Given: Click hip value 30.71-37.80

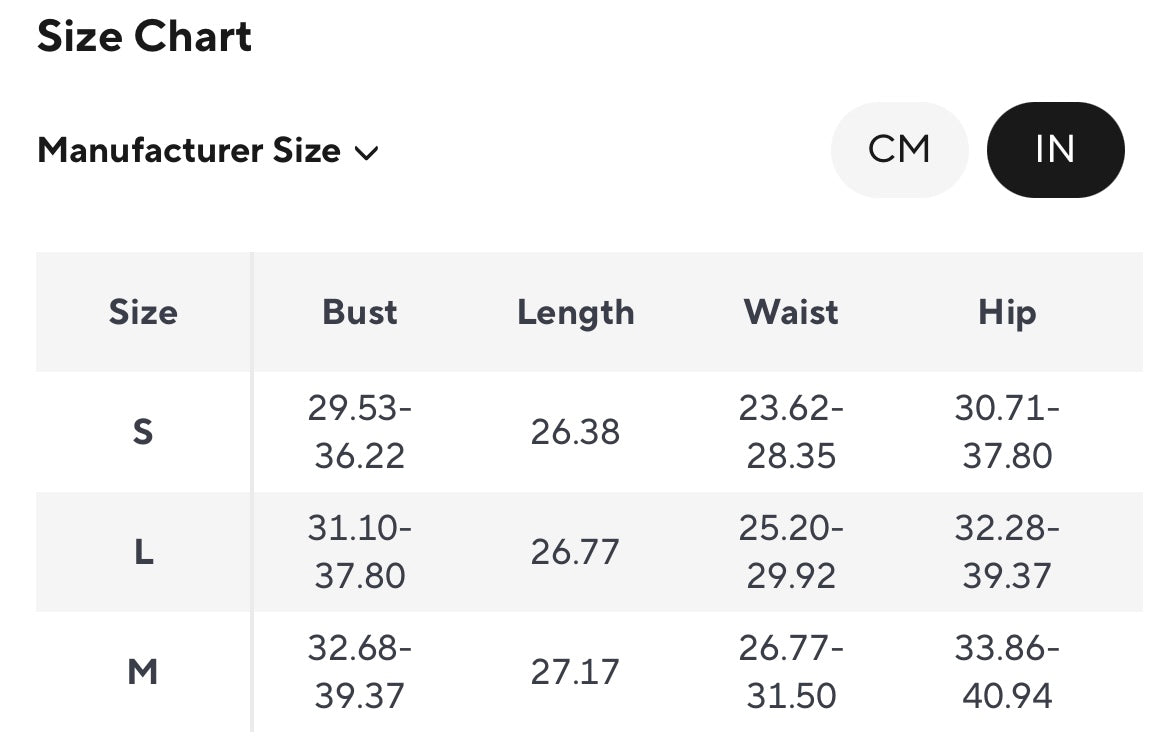Looking at the screenshot, I should 1007,432.
